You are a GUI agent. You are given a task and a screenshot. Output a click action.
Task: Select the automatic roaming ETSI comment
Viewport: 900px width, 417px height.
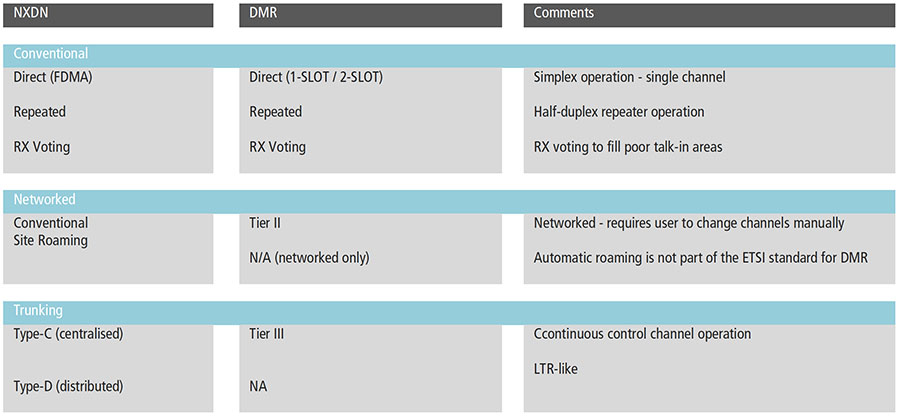700,258
